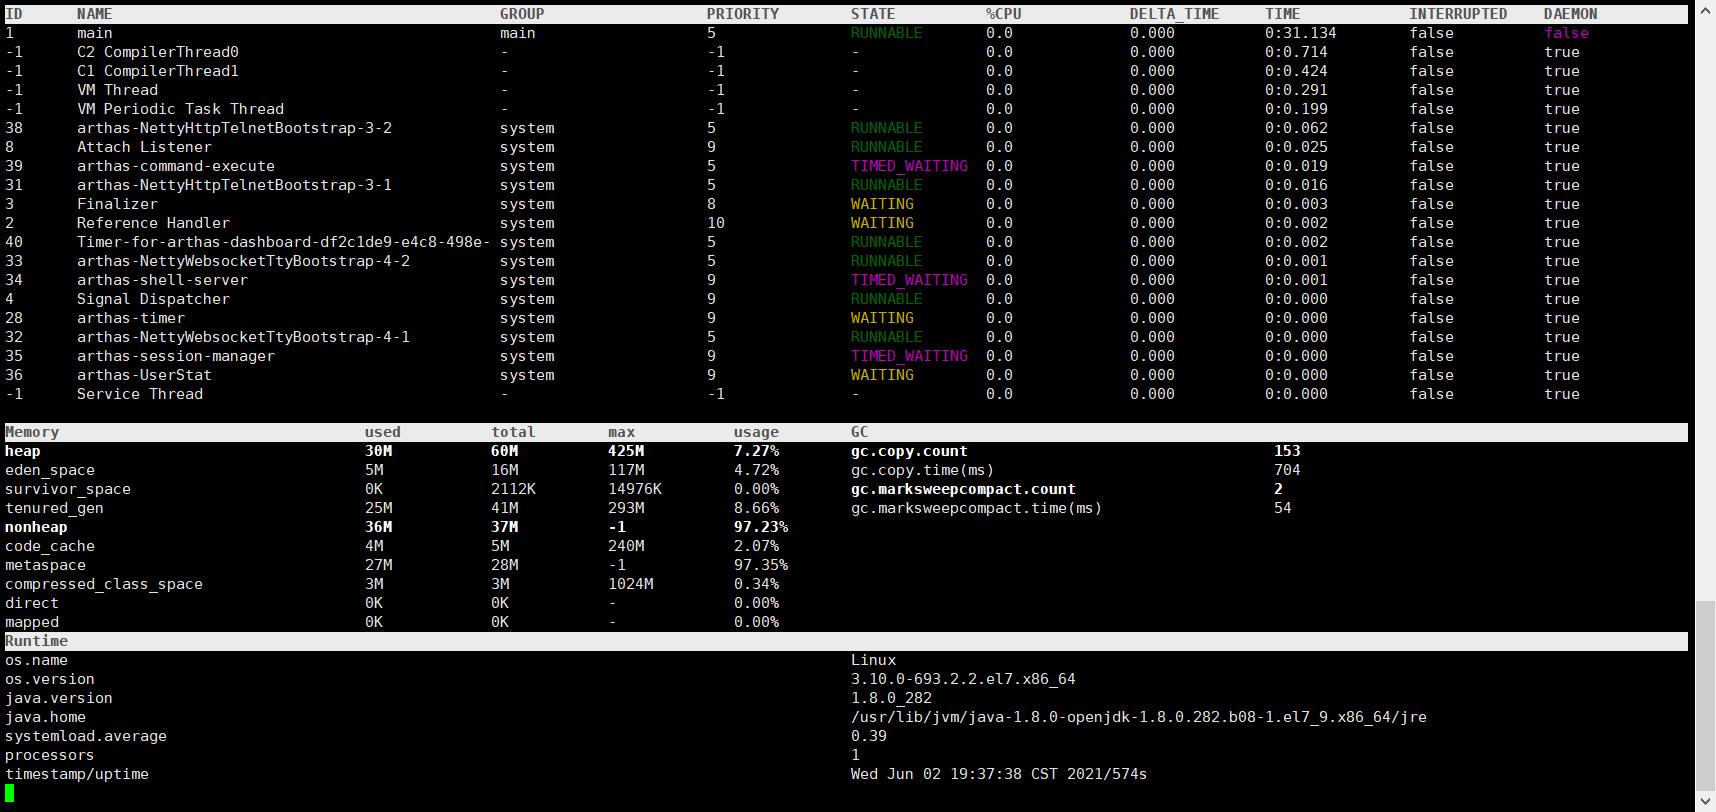Click 'arthas-session-manager' thread name
1716x812 pixels.
[x=176, y=356]
